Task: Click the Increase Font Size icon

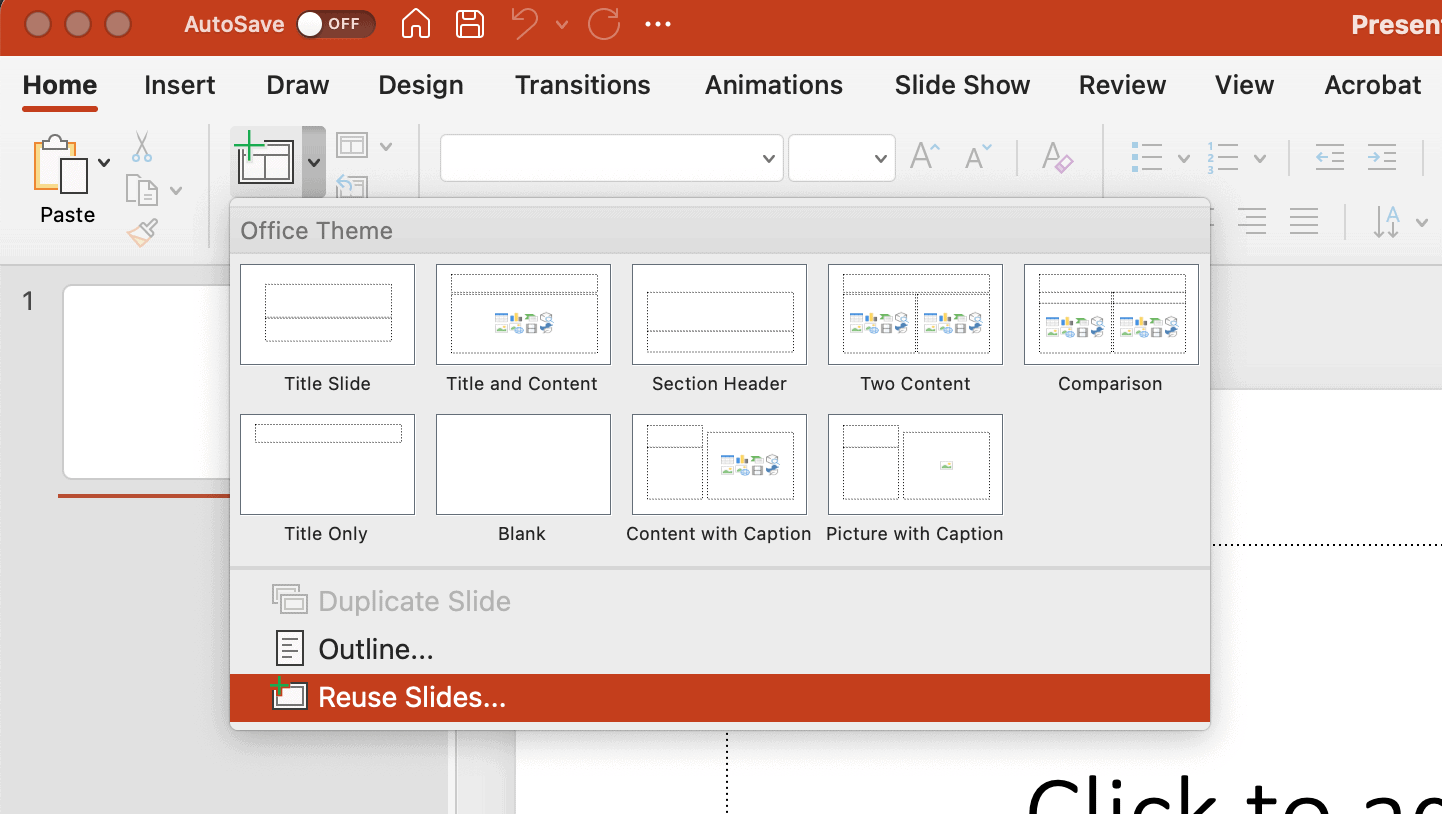Action: [925, 157]
